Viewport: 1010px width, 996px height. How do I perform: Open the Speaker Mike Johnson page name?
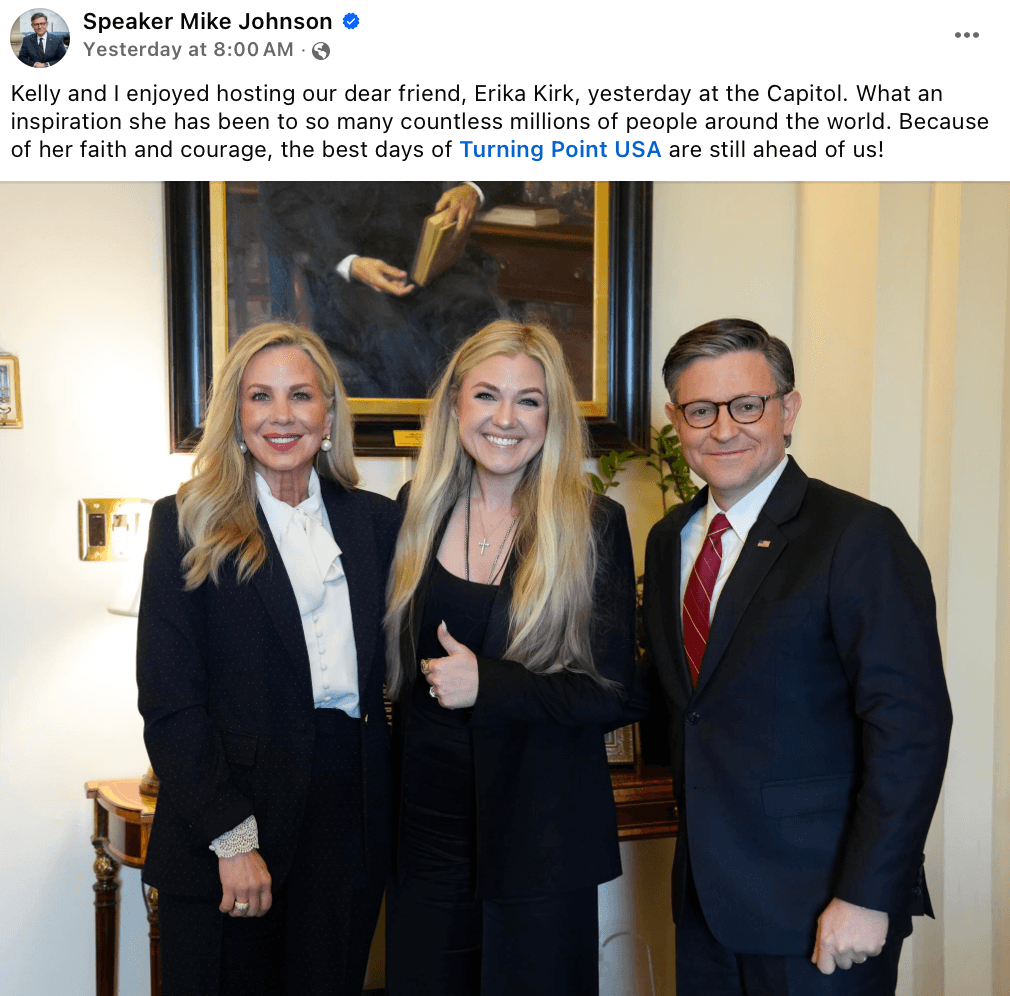coord(207,21)
